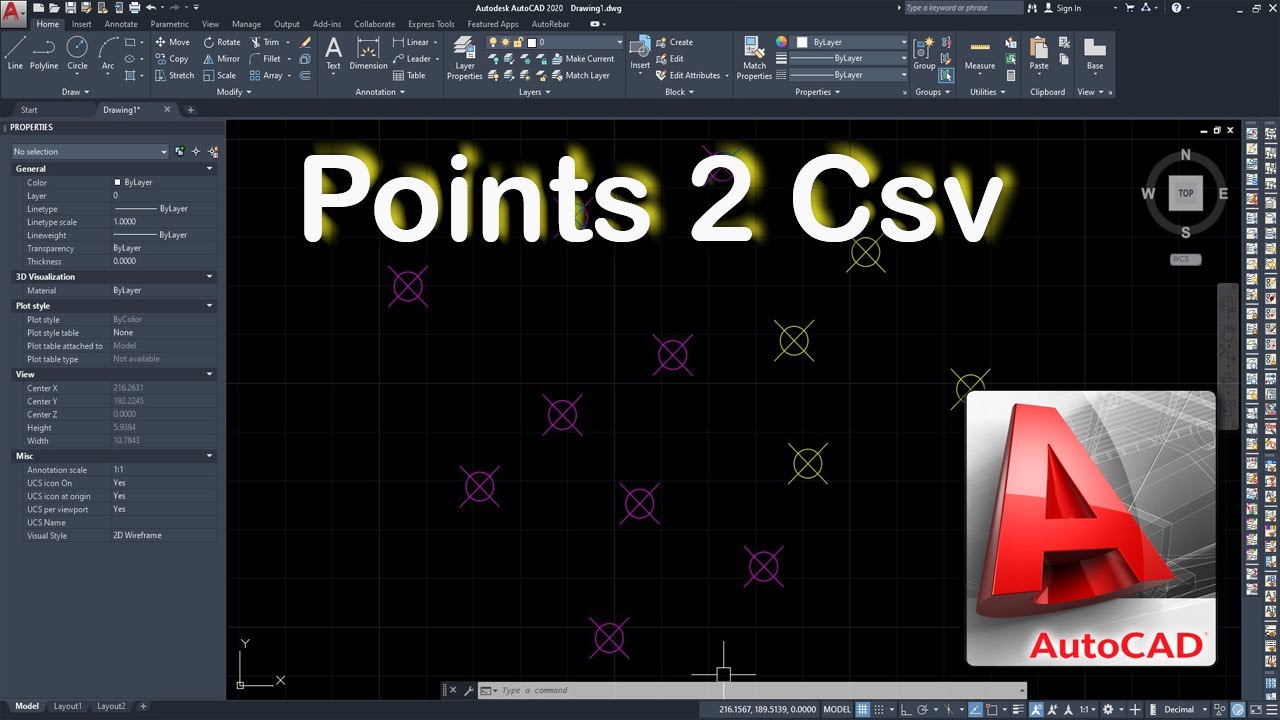Activate the Rotate command
Viewport: 1280px width, 720px height.
pos(222,42)
